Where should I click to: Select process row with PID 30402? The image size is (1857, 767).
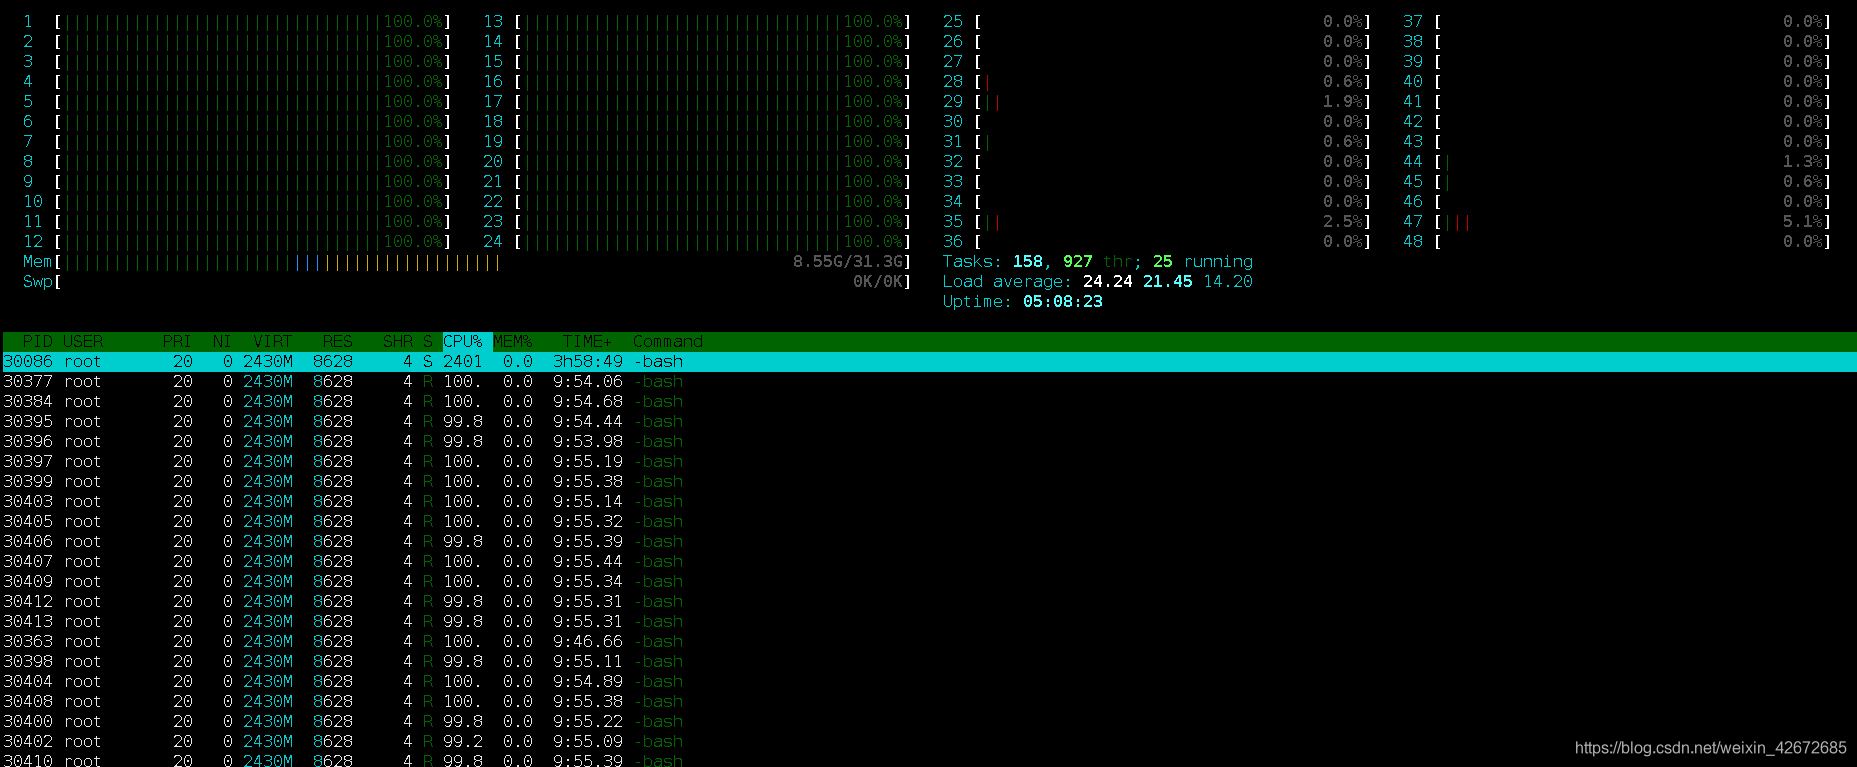(x=929, y=742)
